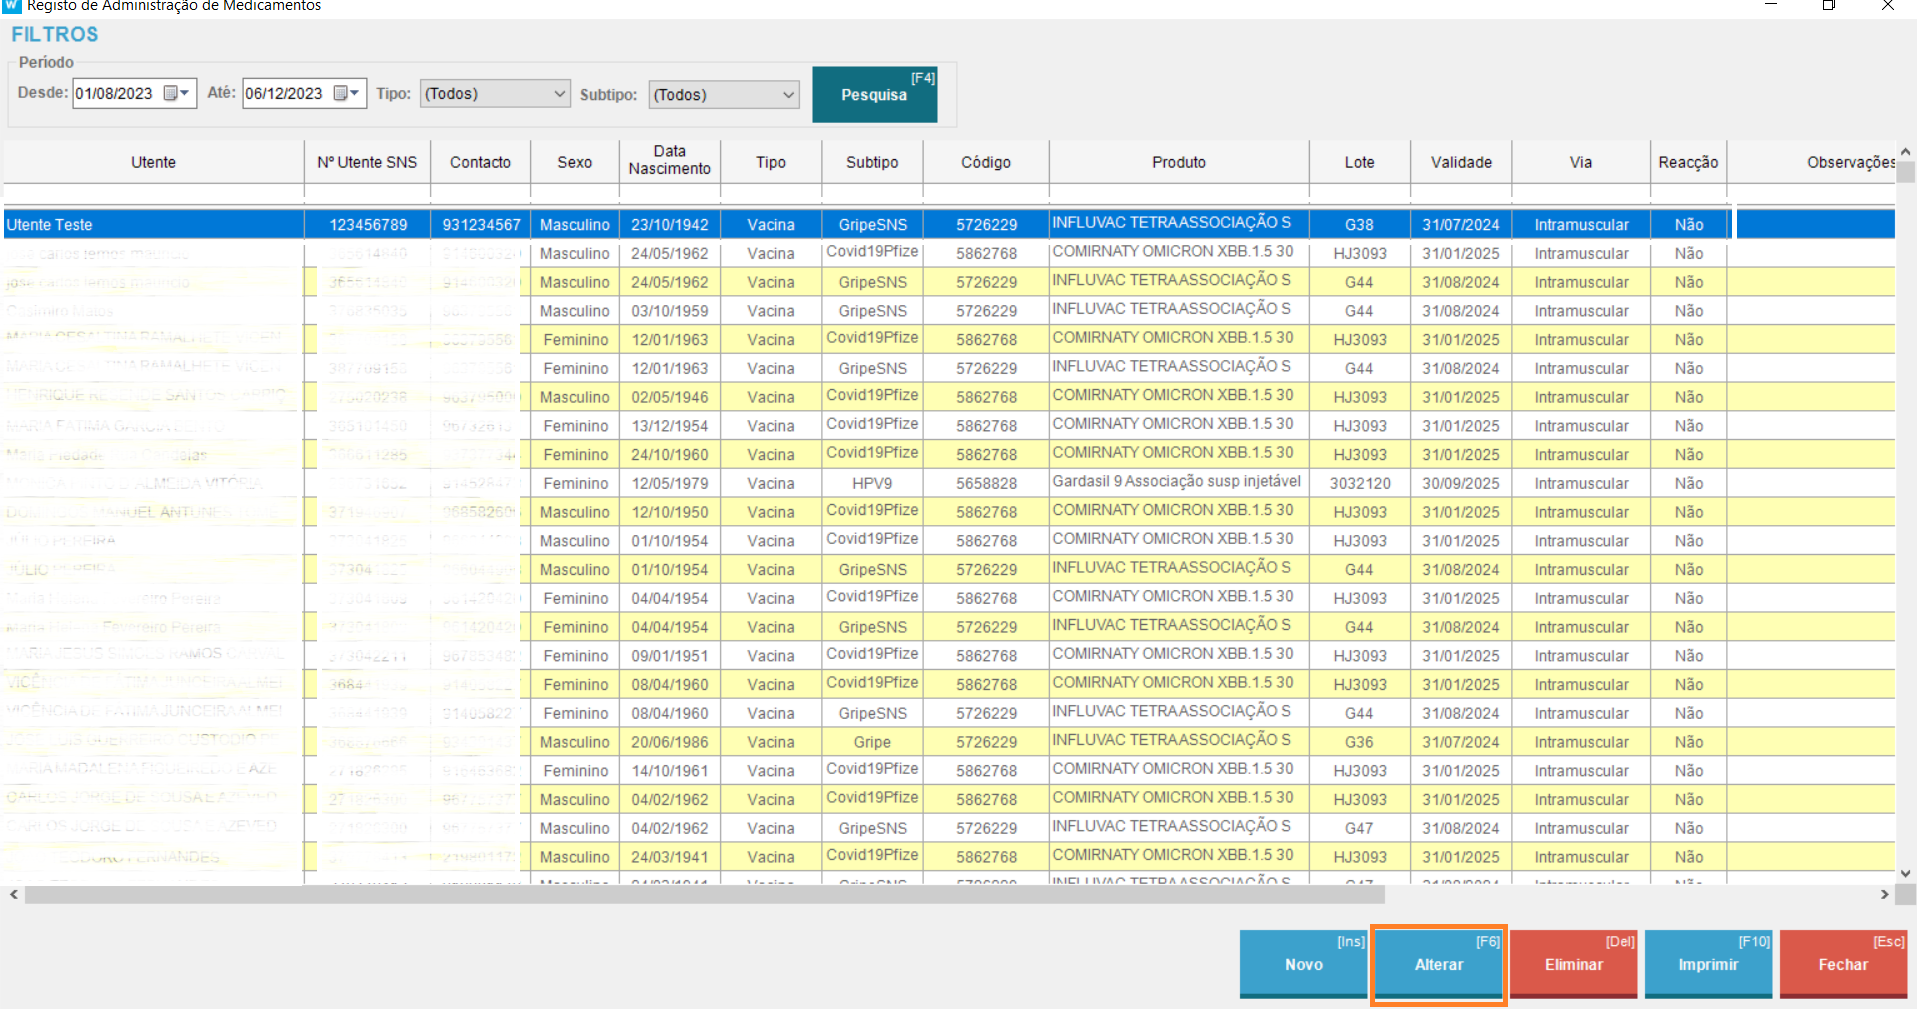Sort by the Utente column header
The width and height of the screenshot is (1917, 1009).
tap(153, 162)
